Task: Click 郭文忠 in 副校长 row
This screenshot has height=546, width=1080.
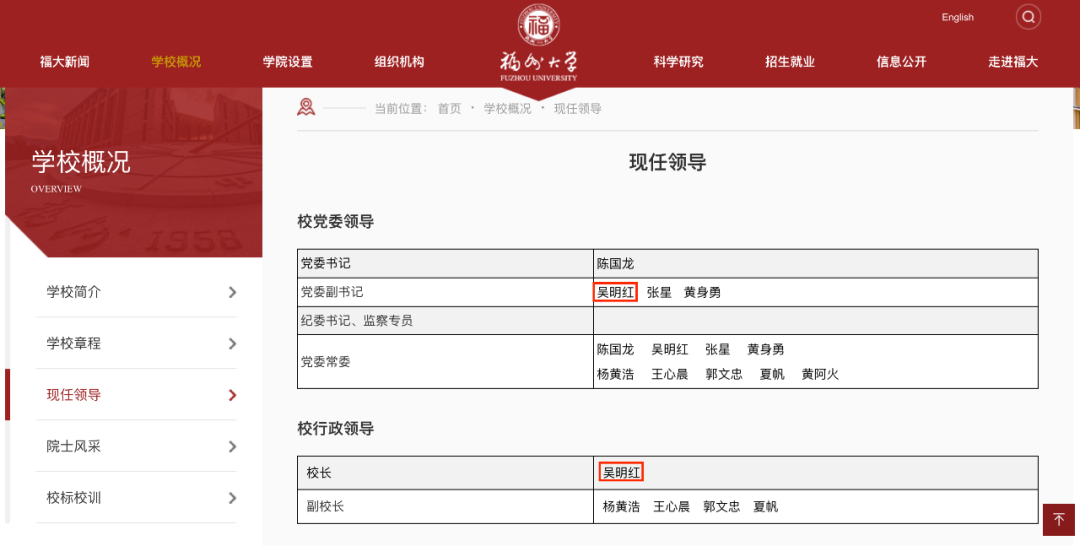Action: (x=722, y=507)
